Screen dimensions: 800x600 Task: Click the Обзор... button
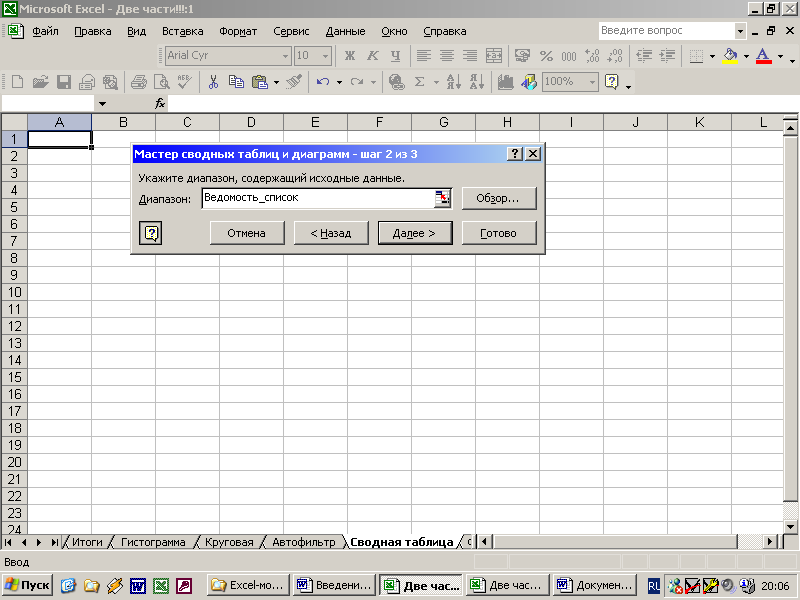point(499,198)
